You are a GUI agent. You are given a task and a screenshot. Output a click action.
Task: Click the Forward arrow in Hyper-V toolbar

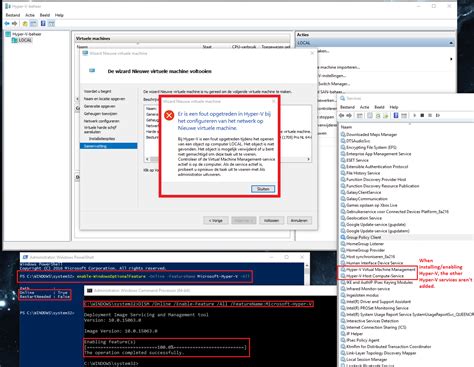coord(14,24)
